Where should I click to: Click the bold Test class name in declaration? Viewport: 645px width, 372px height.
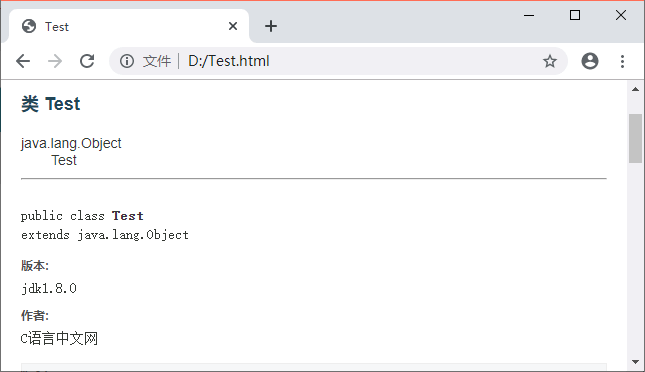128,216
